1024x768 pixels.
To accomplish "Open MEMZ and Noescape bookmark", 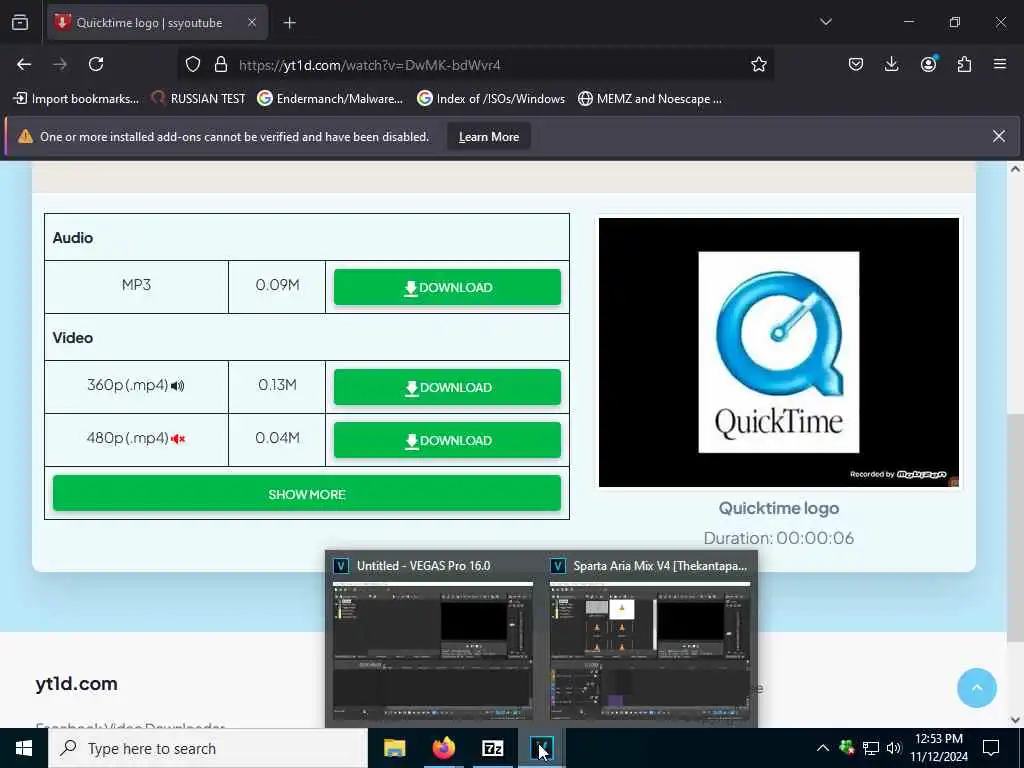I will click(x=650, y=99).
